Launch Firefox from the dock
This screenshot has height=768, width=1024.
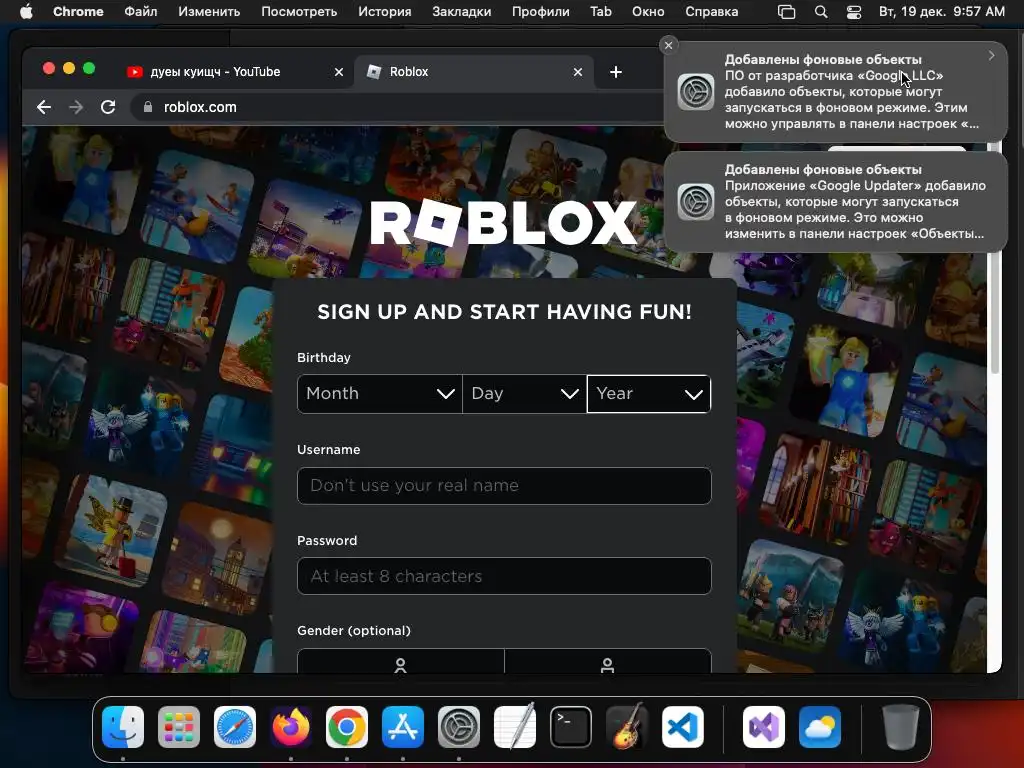[x=291, y=727]
